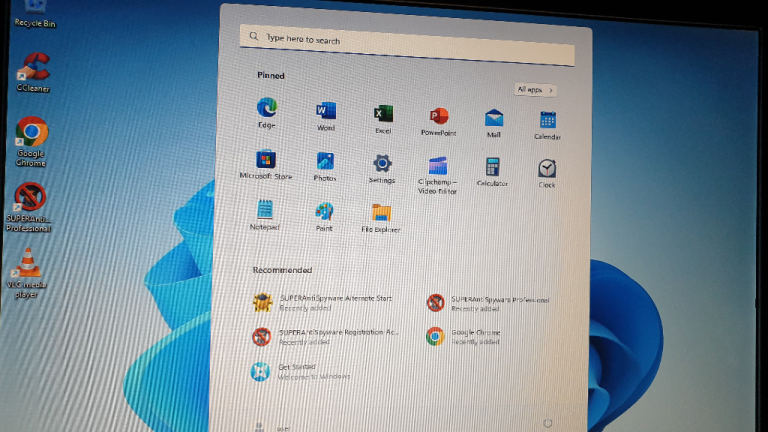Open File Explorer from pinned apps

(x=381, y=213)
